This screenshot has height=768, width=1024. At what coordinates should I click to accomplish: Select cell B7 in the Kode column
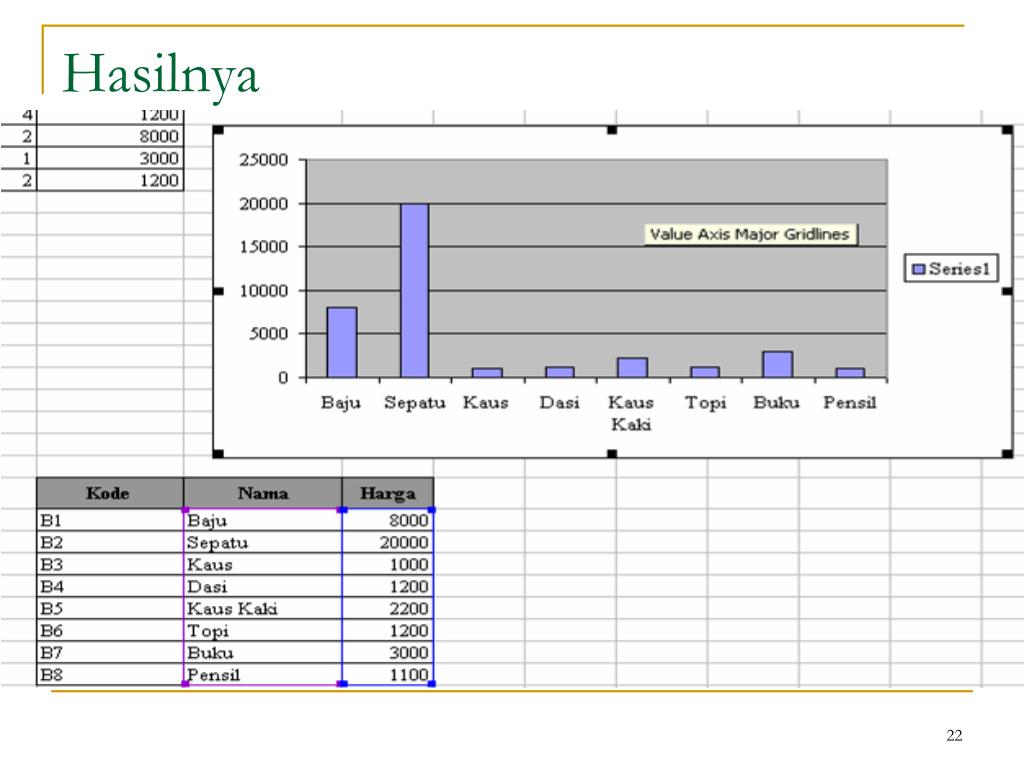pos(110,652)
